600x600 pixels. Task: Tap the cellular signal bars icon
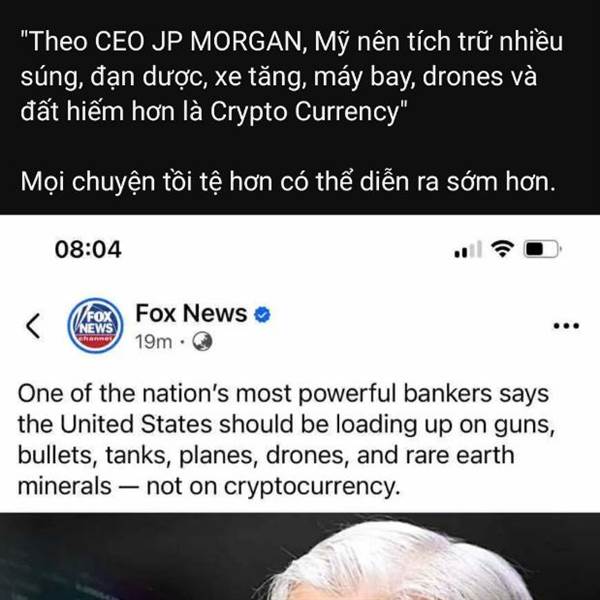coord(468,249)
